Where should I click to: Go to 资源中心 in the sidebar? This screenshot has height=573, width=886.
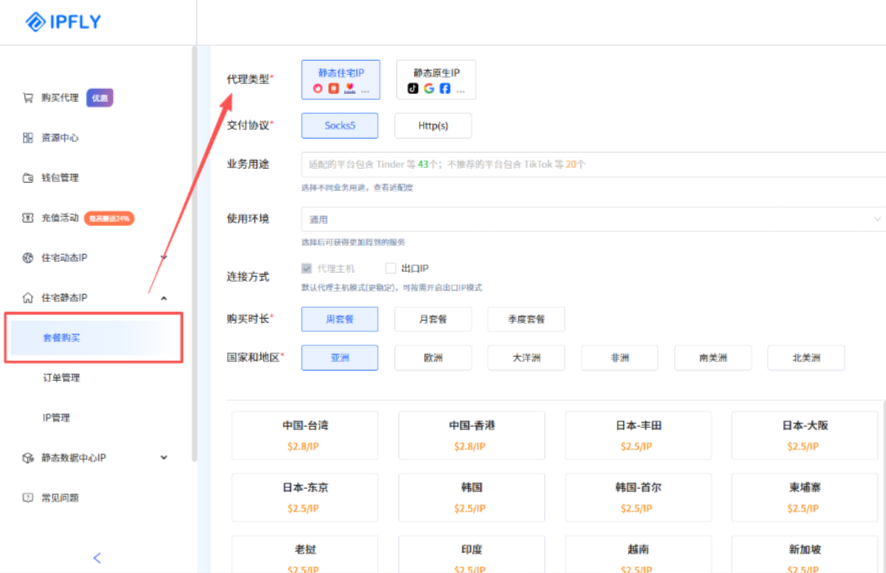coord(60,138)
